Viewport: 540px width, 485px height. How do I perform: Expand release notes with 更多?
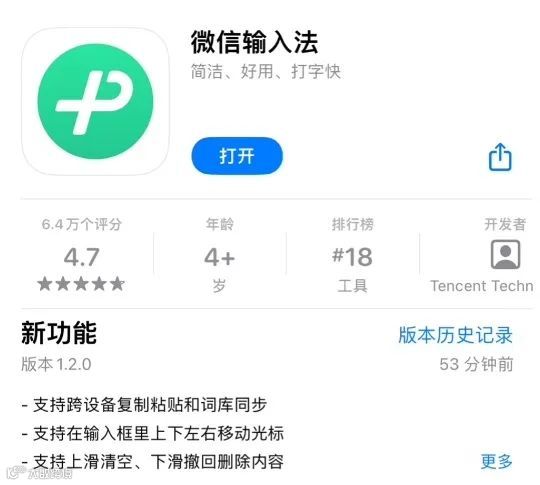(x=496, y=461)
